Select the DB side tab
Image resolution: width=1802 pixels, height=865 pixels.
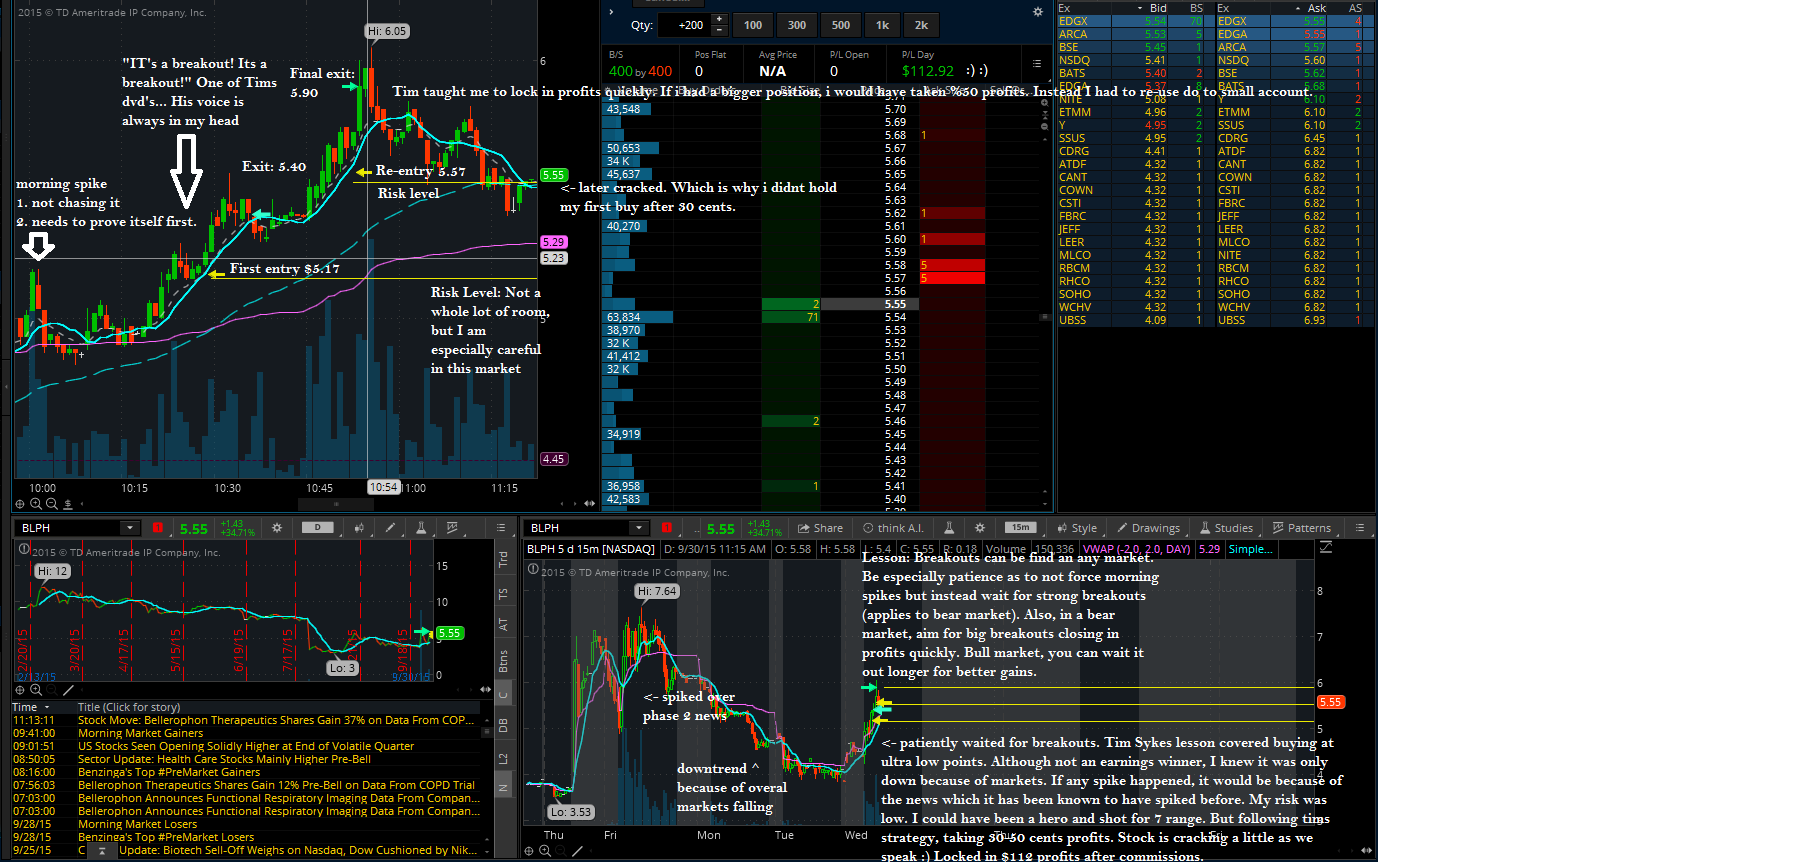pyautogui.click(x=504, y=725)
